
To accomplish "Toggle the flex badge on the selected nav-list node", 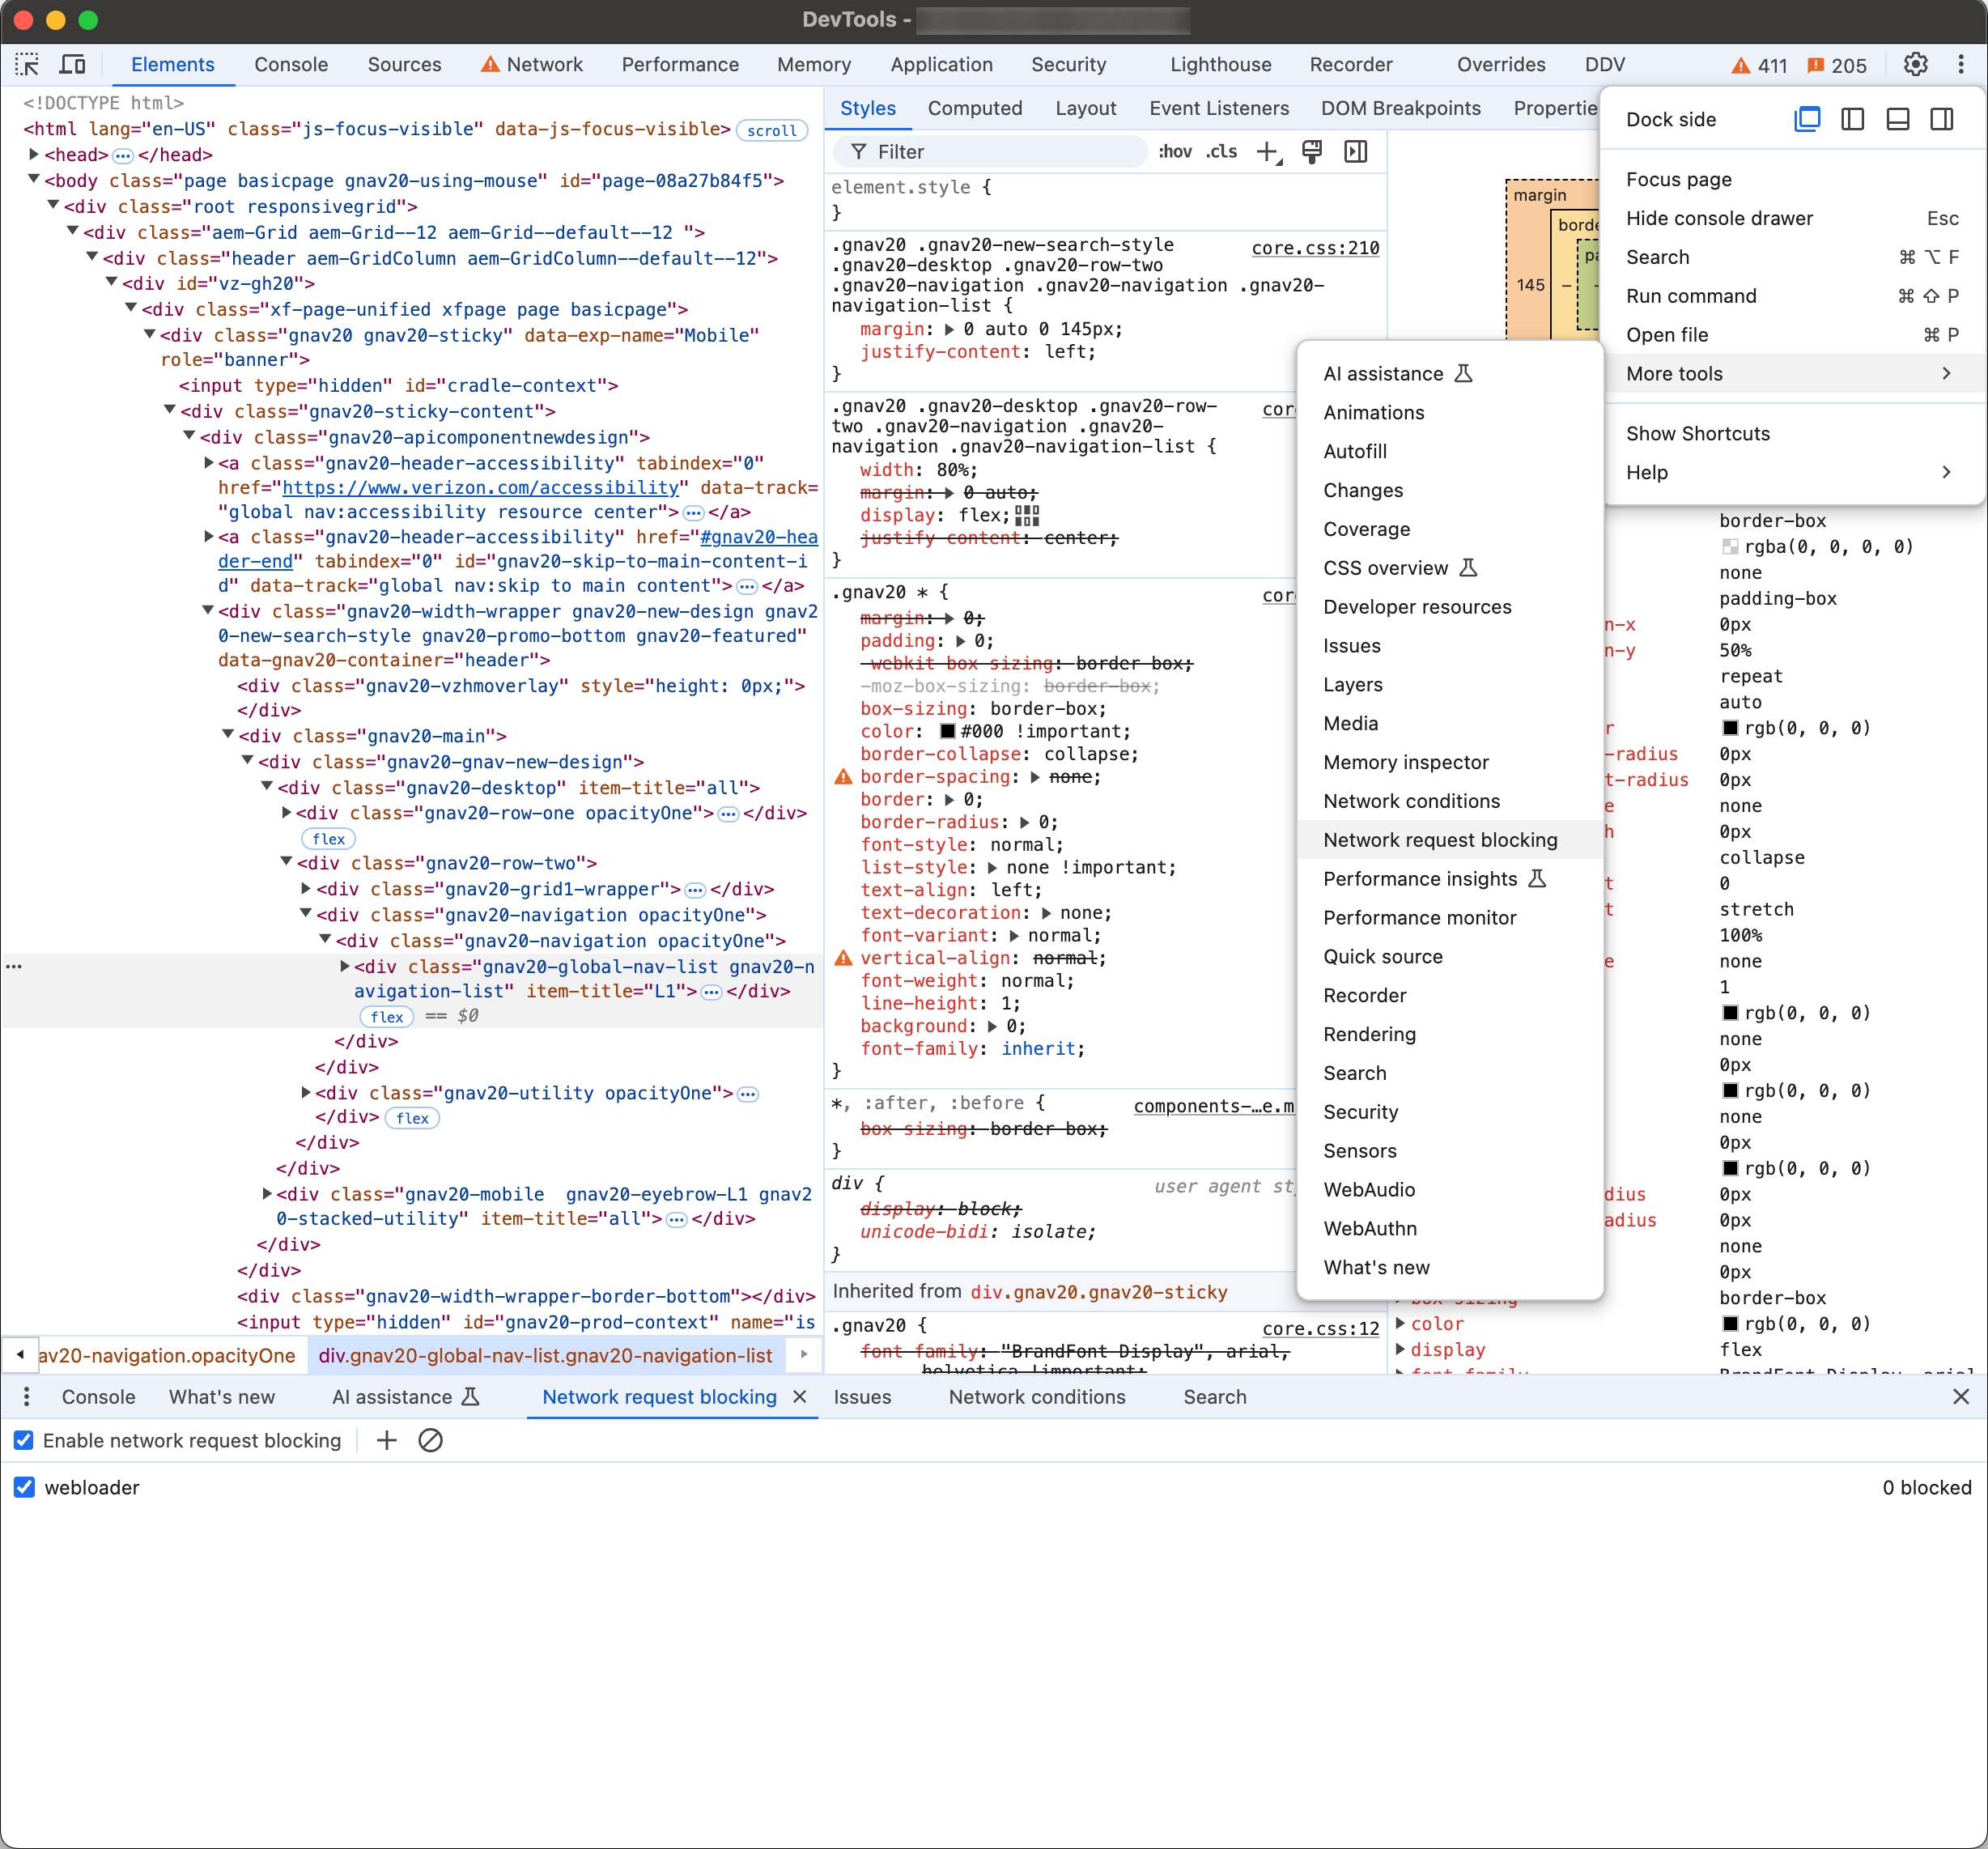I will 387,1017.
